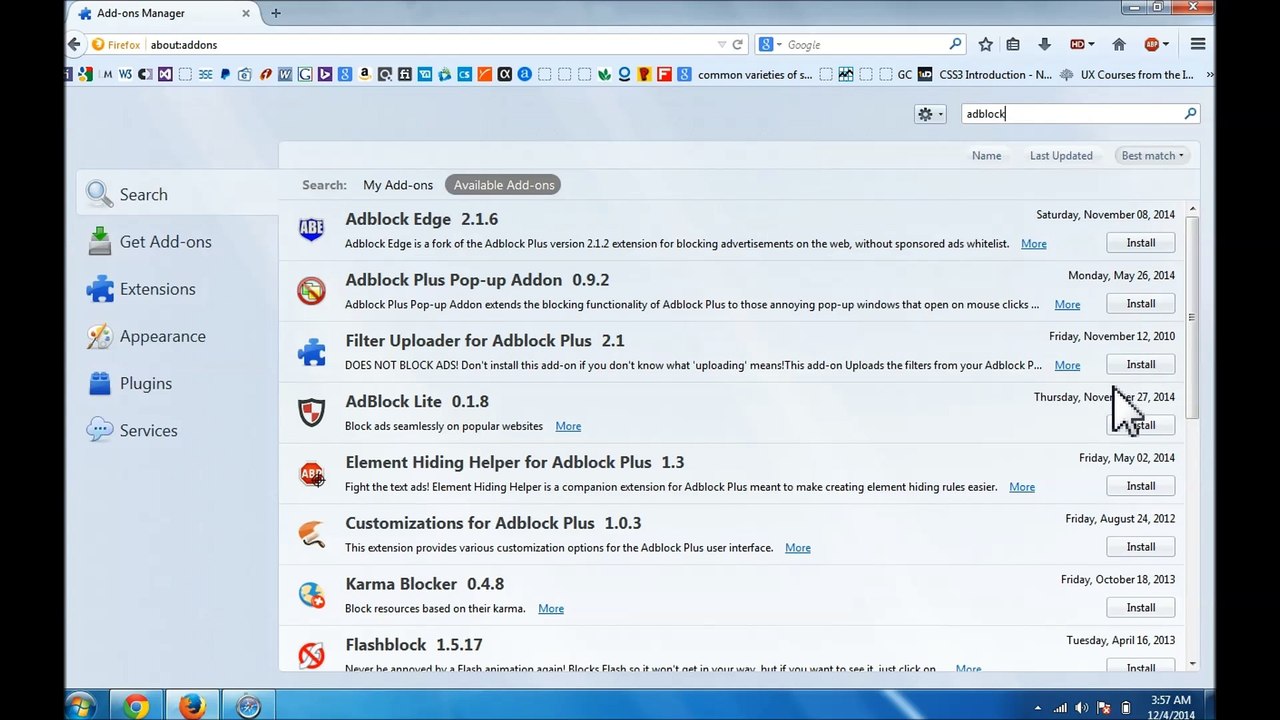
Task: Sort results by Last Updated
Action: click(x=1061, y=155)
